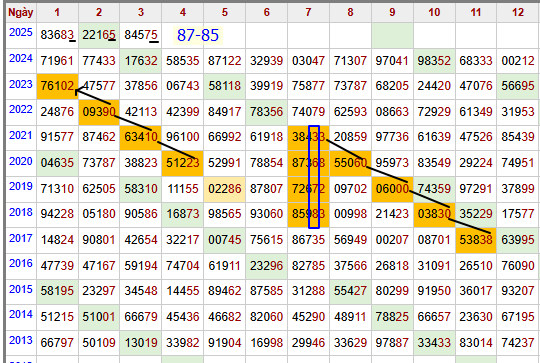Select the cell with value 84575
The image size is (540, 363).
coord(141,35)
